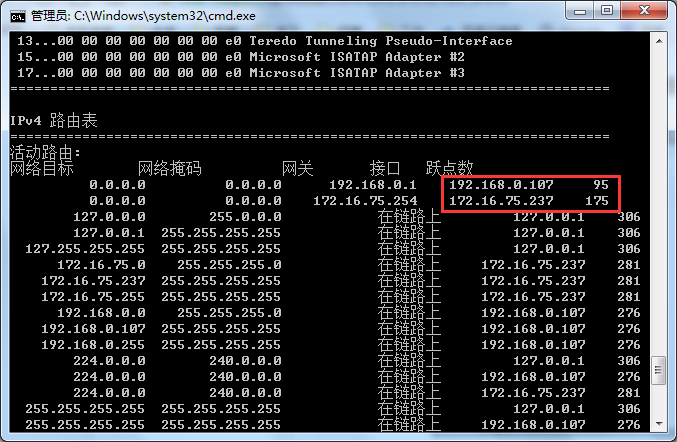Click the metric value 95
Image resolution: width=677 pixels, height=442 pixels.
tap(601, 185)
